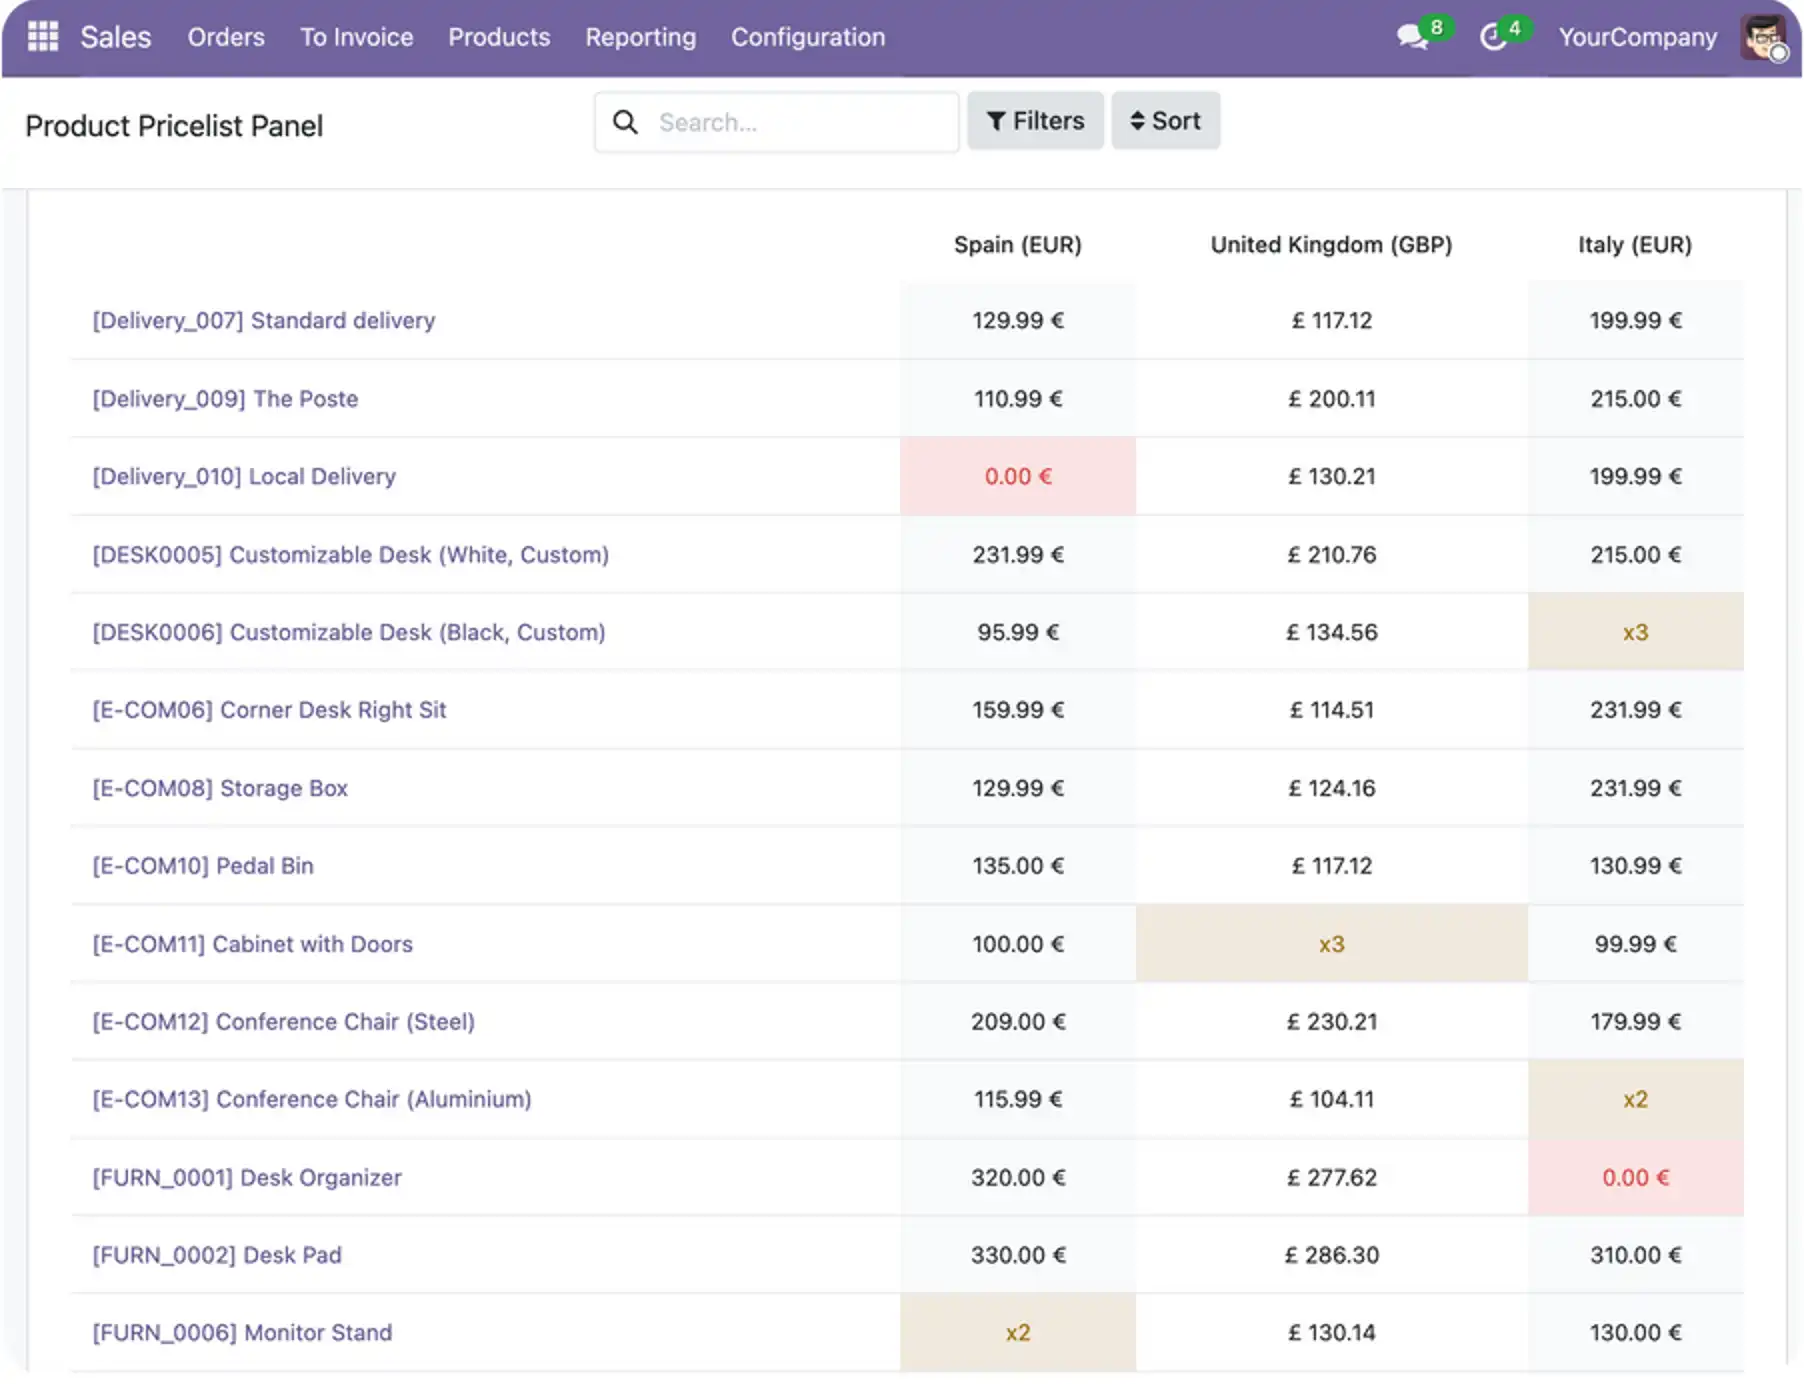Open the activities clock icon
The width and height of the screenshot is (1804, 1384).
coord(1493,37)
